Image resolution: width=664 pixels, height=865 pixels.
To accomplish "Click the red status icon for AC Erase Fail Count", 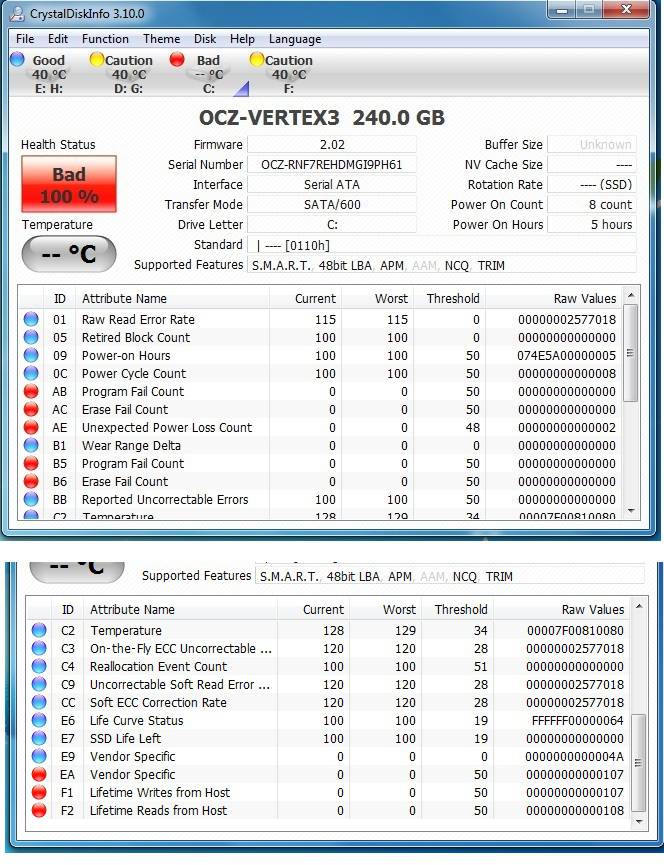I will [x=31, y=409].
